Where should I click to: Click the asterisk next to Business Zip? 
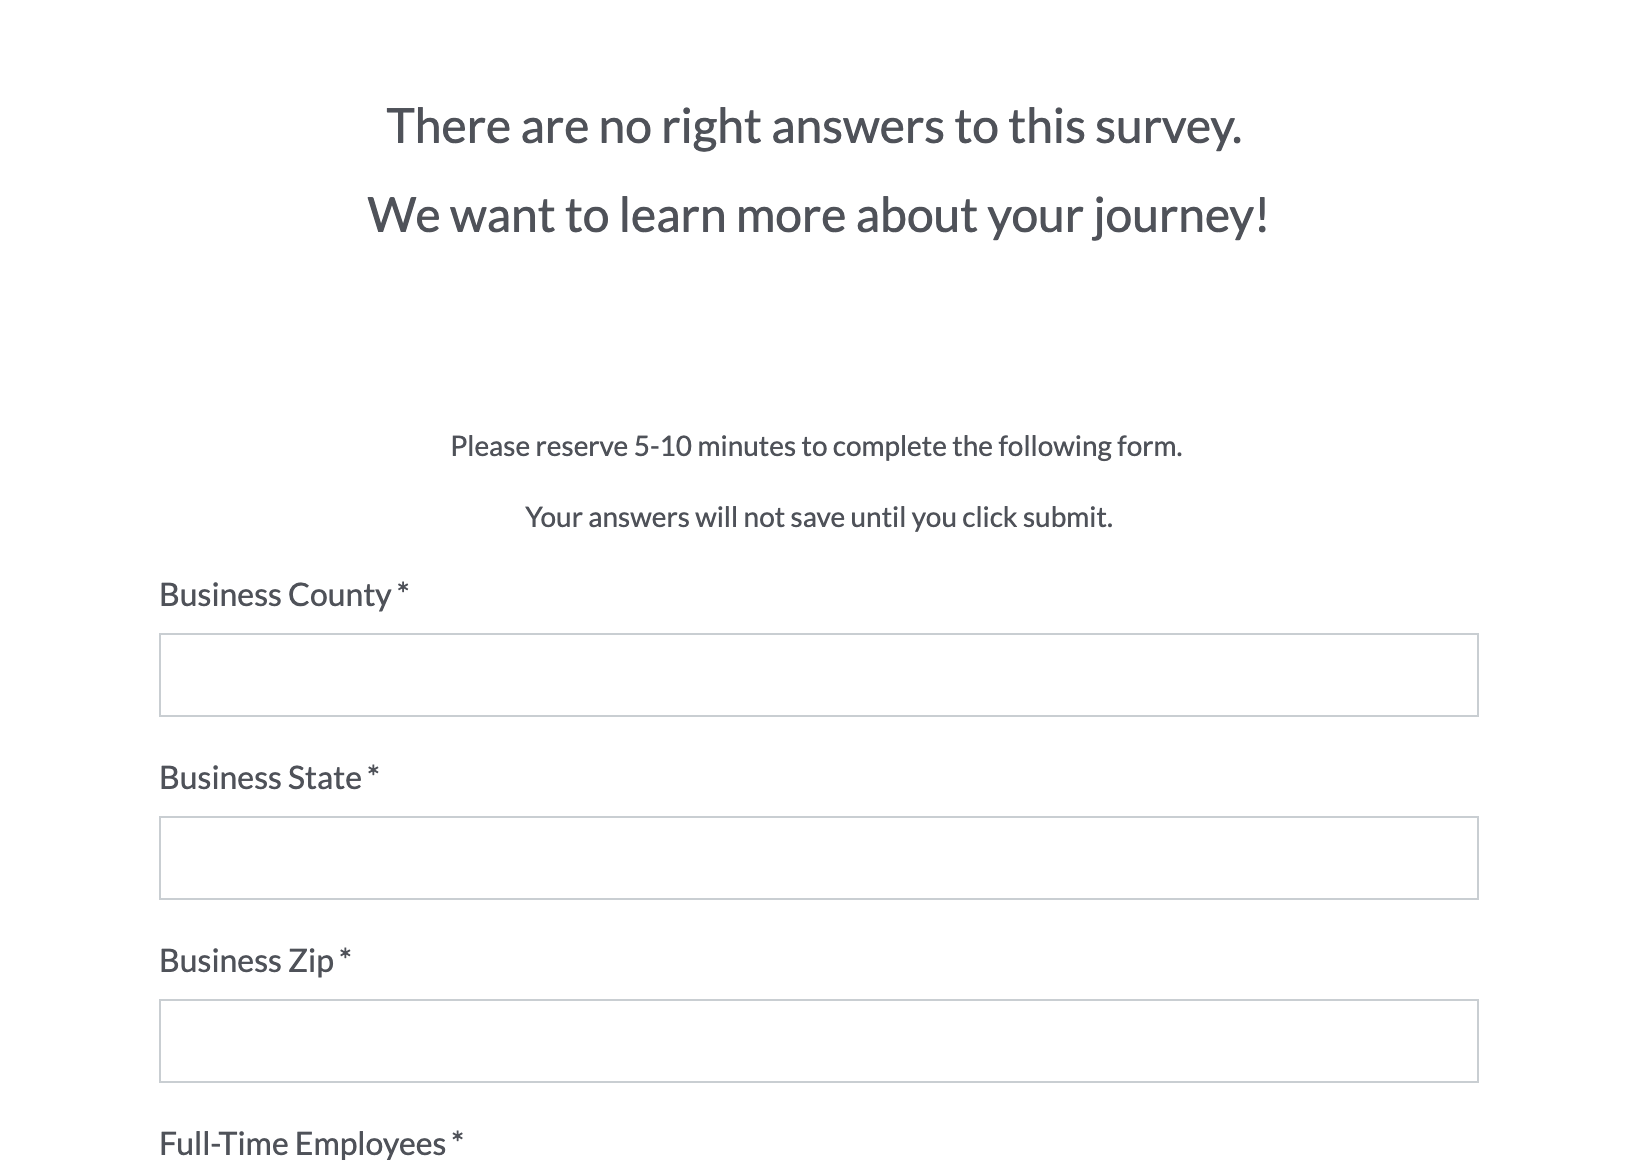click(x=345, y=956)
